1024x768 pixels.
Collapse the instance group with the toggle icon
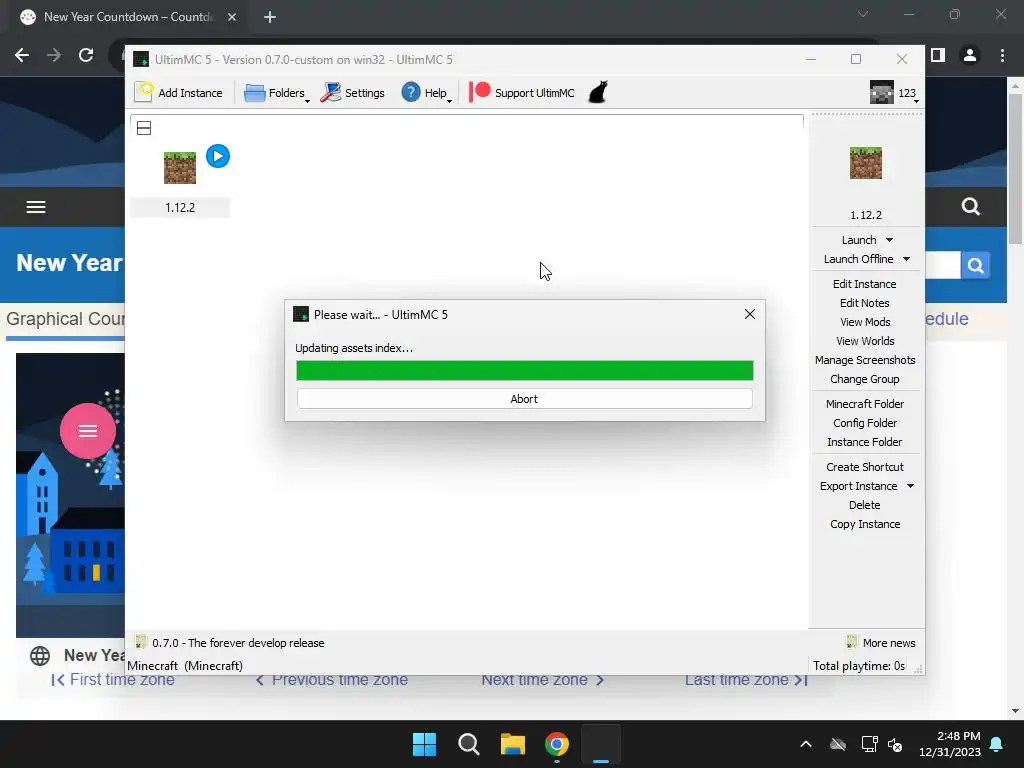point(144,128)
